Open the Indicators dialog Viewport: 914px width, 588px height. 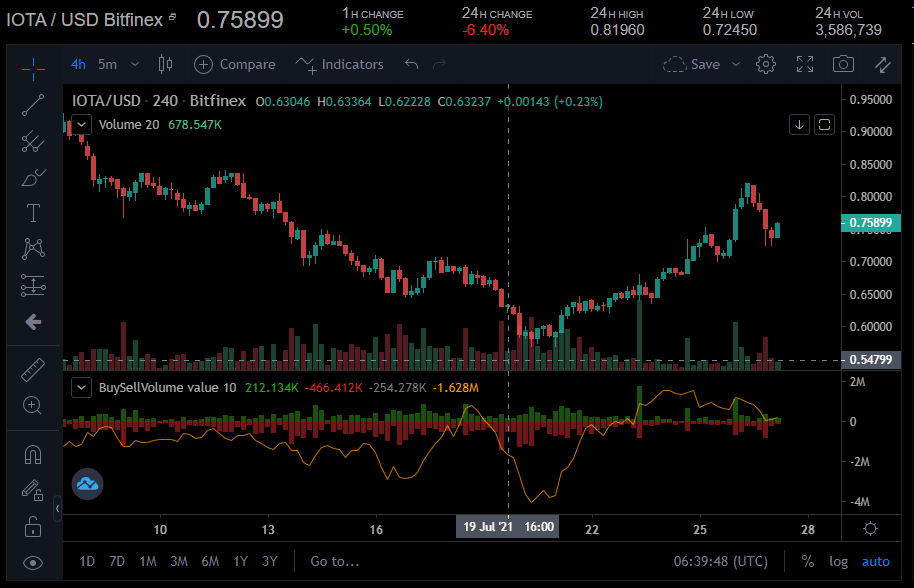click(340, 64)
